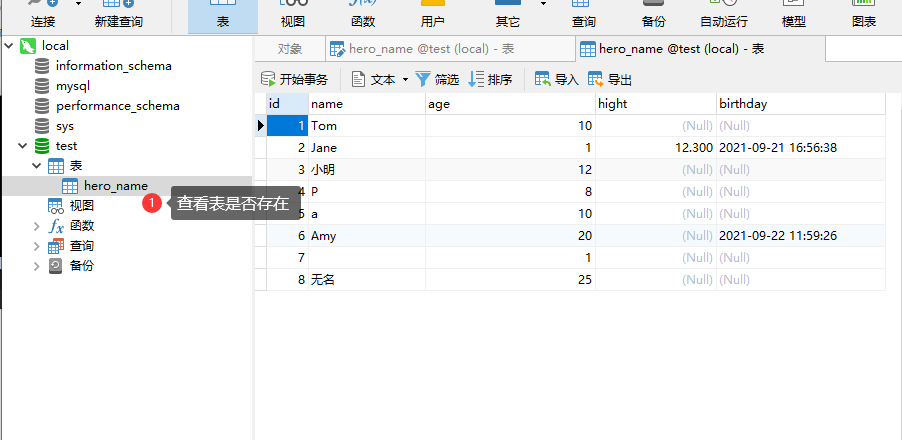Click the row 1 record indicator arrow
Image resolution: width=902 pixels, height=440 pixels.
click(261, 126)
